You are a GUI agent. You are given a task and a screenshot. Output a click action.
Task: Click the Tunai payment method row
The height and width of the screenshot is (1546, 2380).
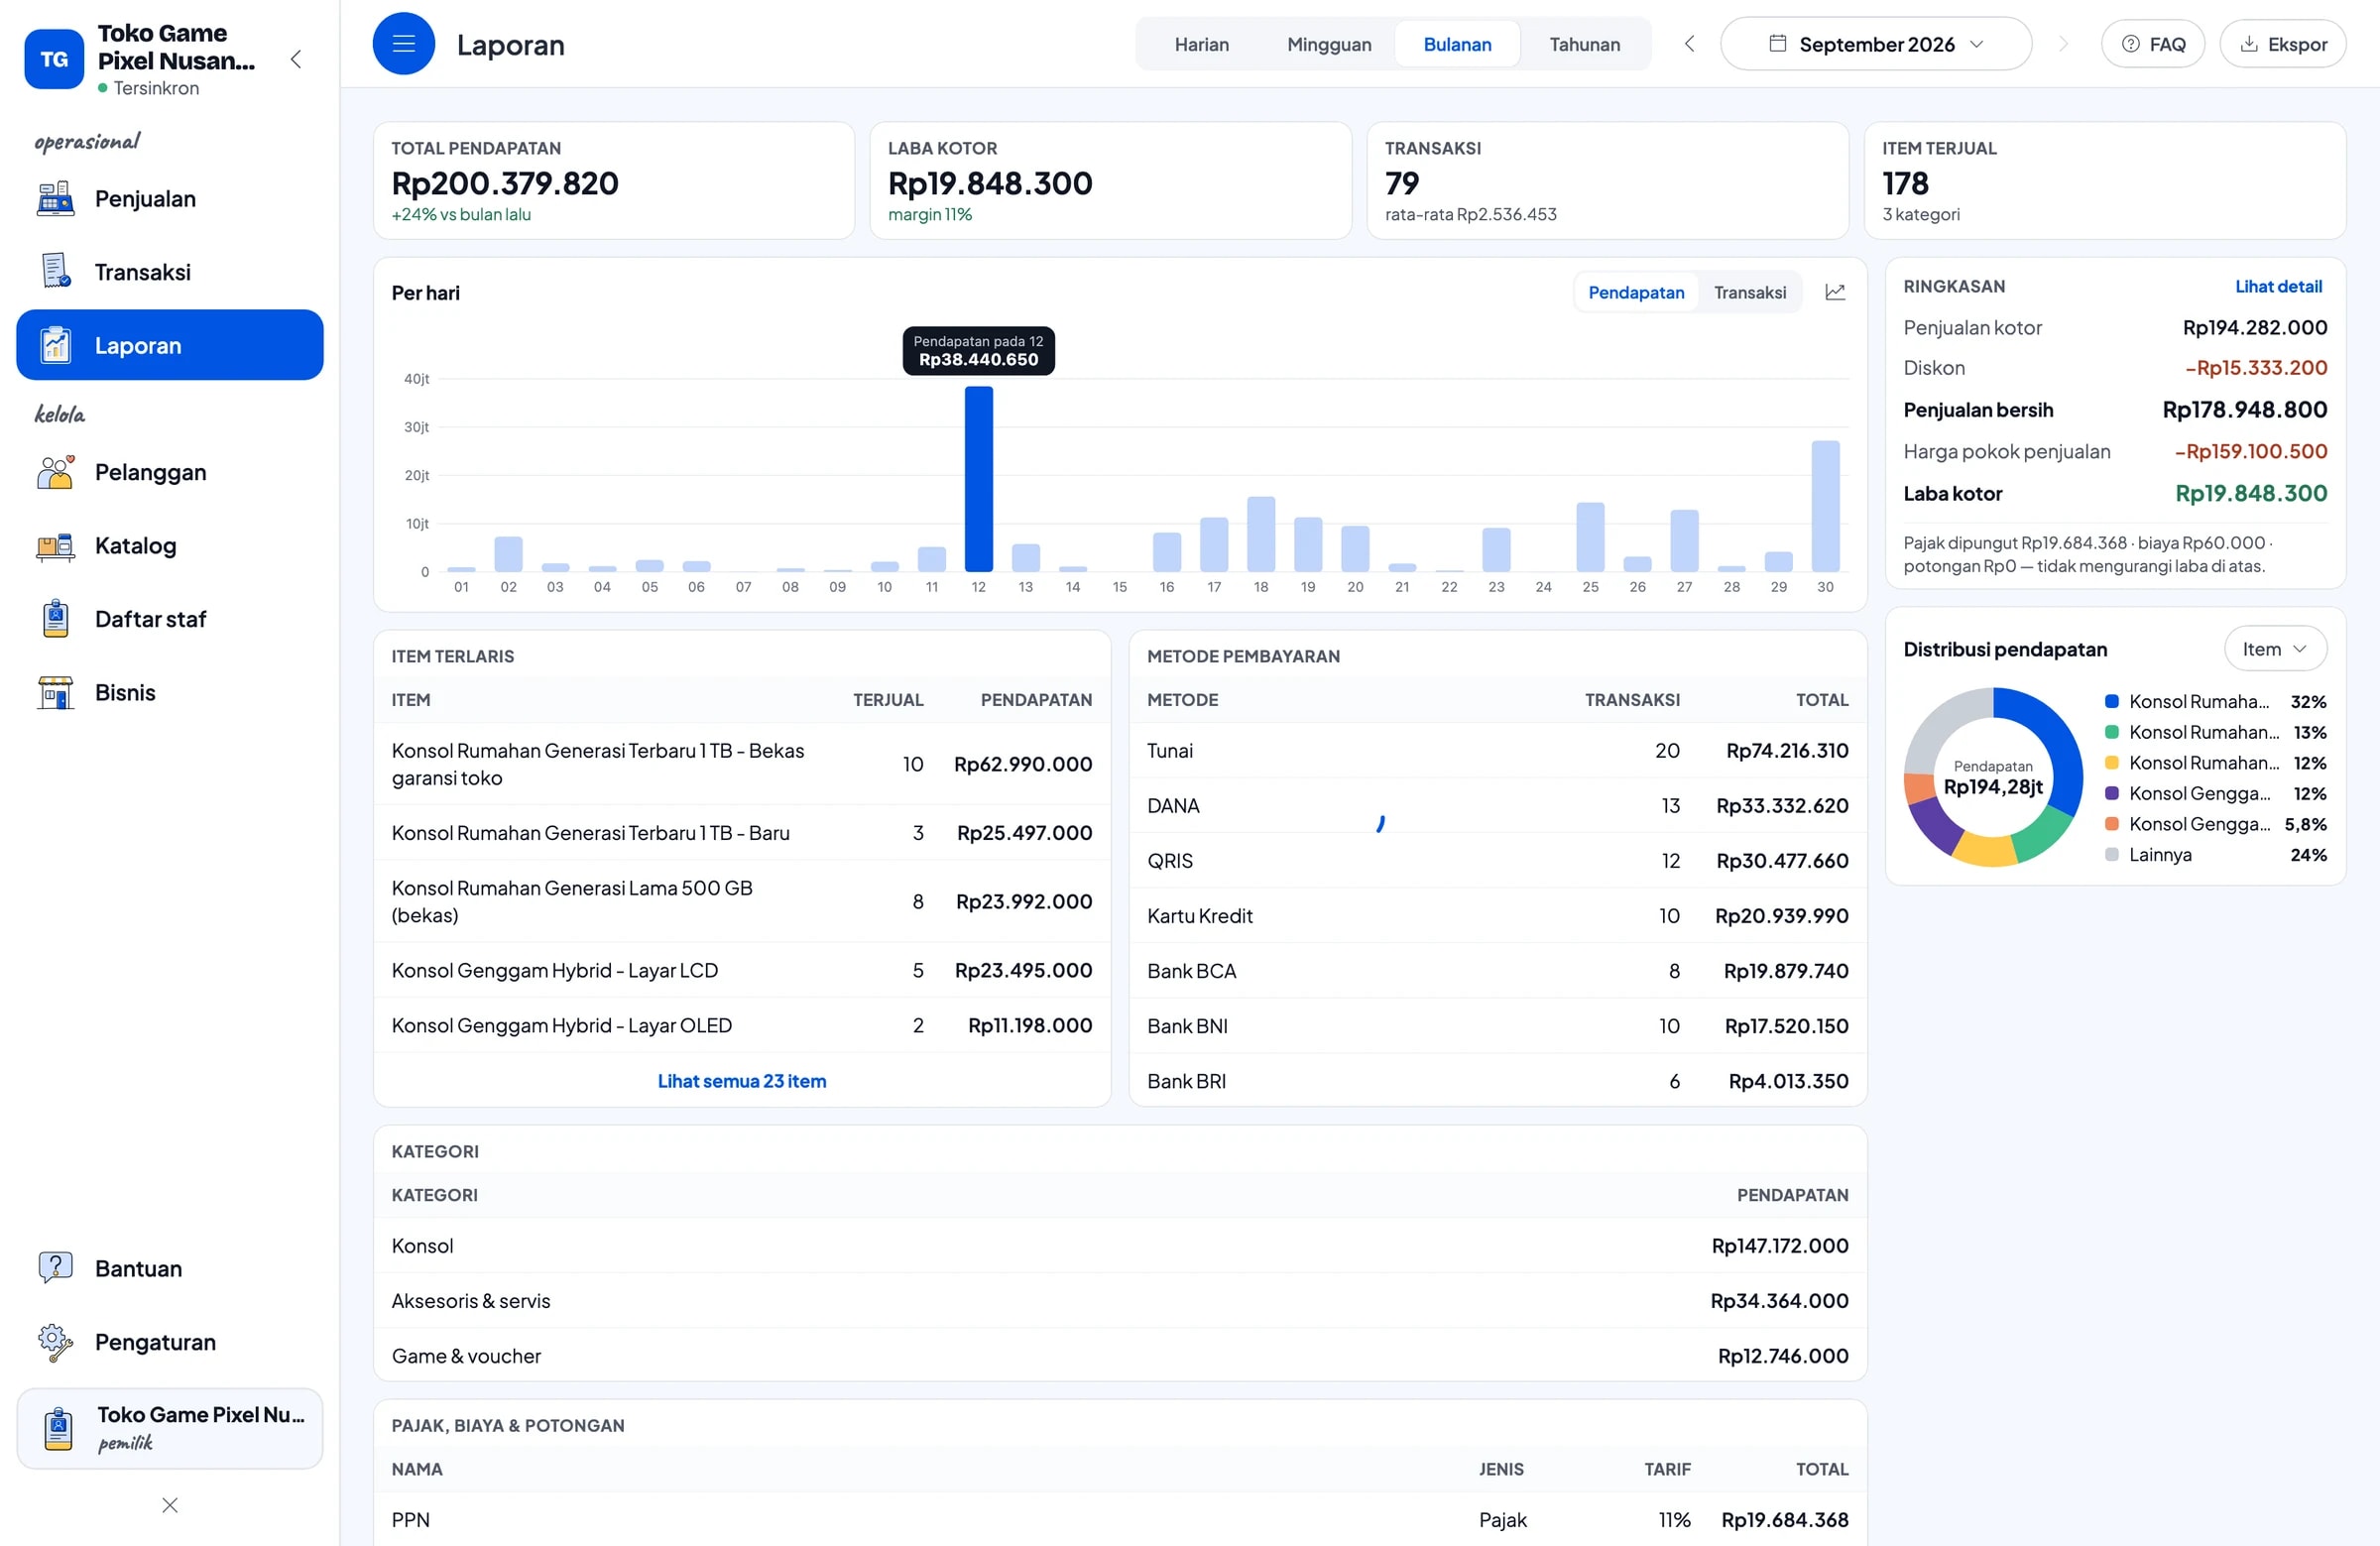[x=1497, y=750]
